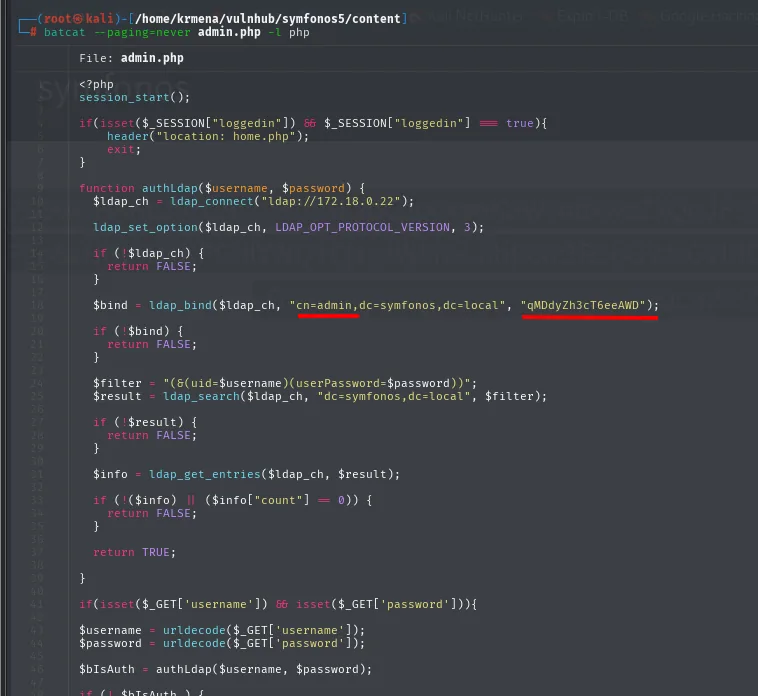This screenshot has height=696, width=758.
Task: Select the path /home/krmena/vulnhub/symfonos5/content in prompt
Action: [x=268, y=19]
